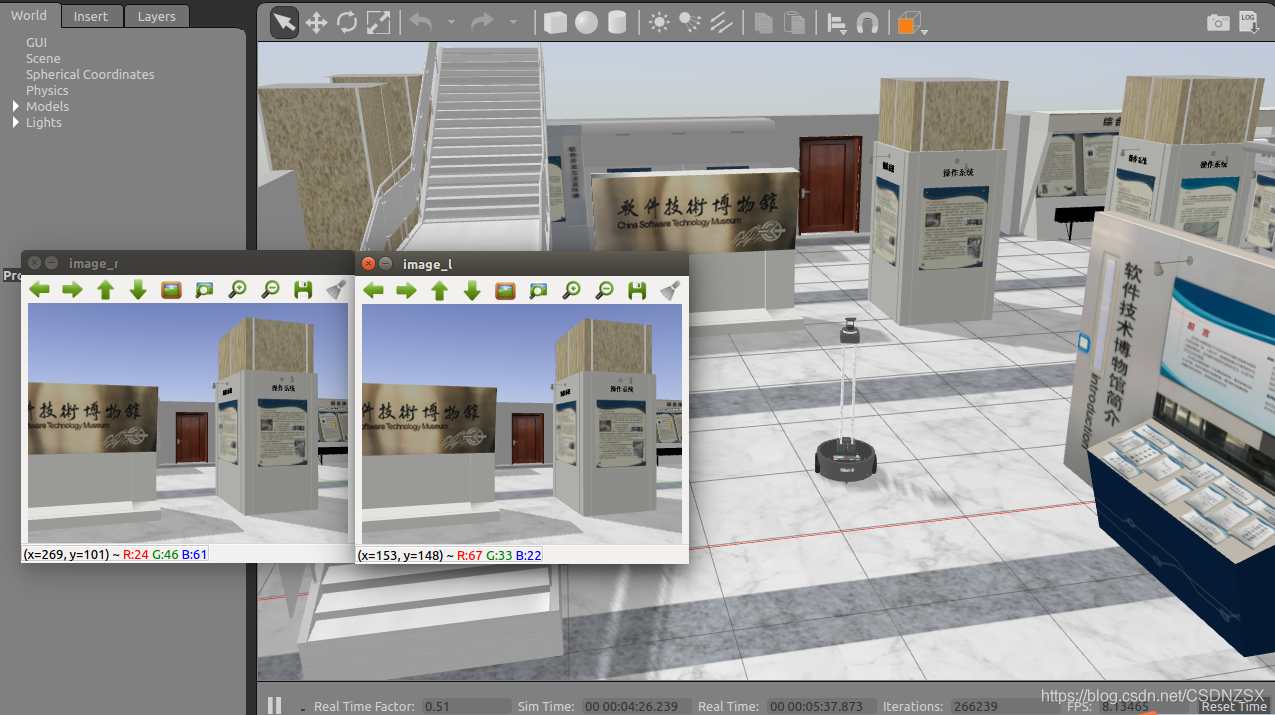Click the Paste icon in Gazebo toolbar
Viewport: 1275px width, 715px height.
coord(794,22)
